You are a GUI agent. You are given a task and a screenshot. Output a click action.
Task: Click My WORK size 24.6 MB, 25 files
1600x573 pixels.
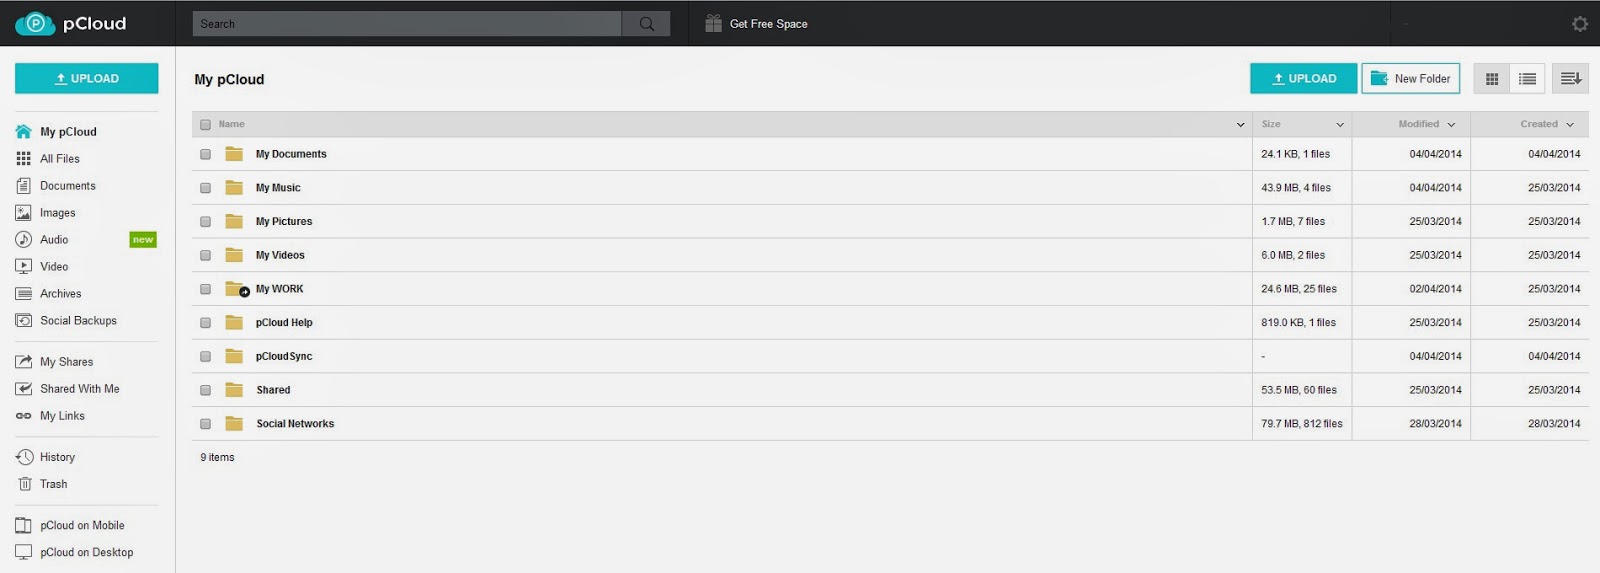tap(1299, 289)
